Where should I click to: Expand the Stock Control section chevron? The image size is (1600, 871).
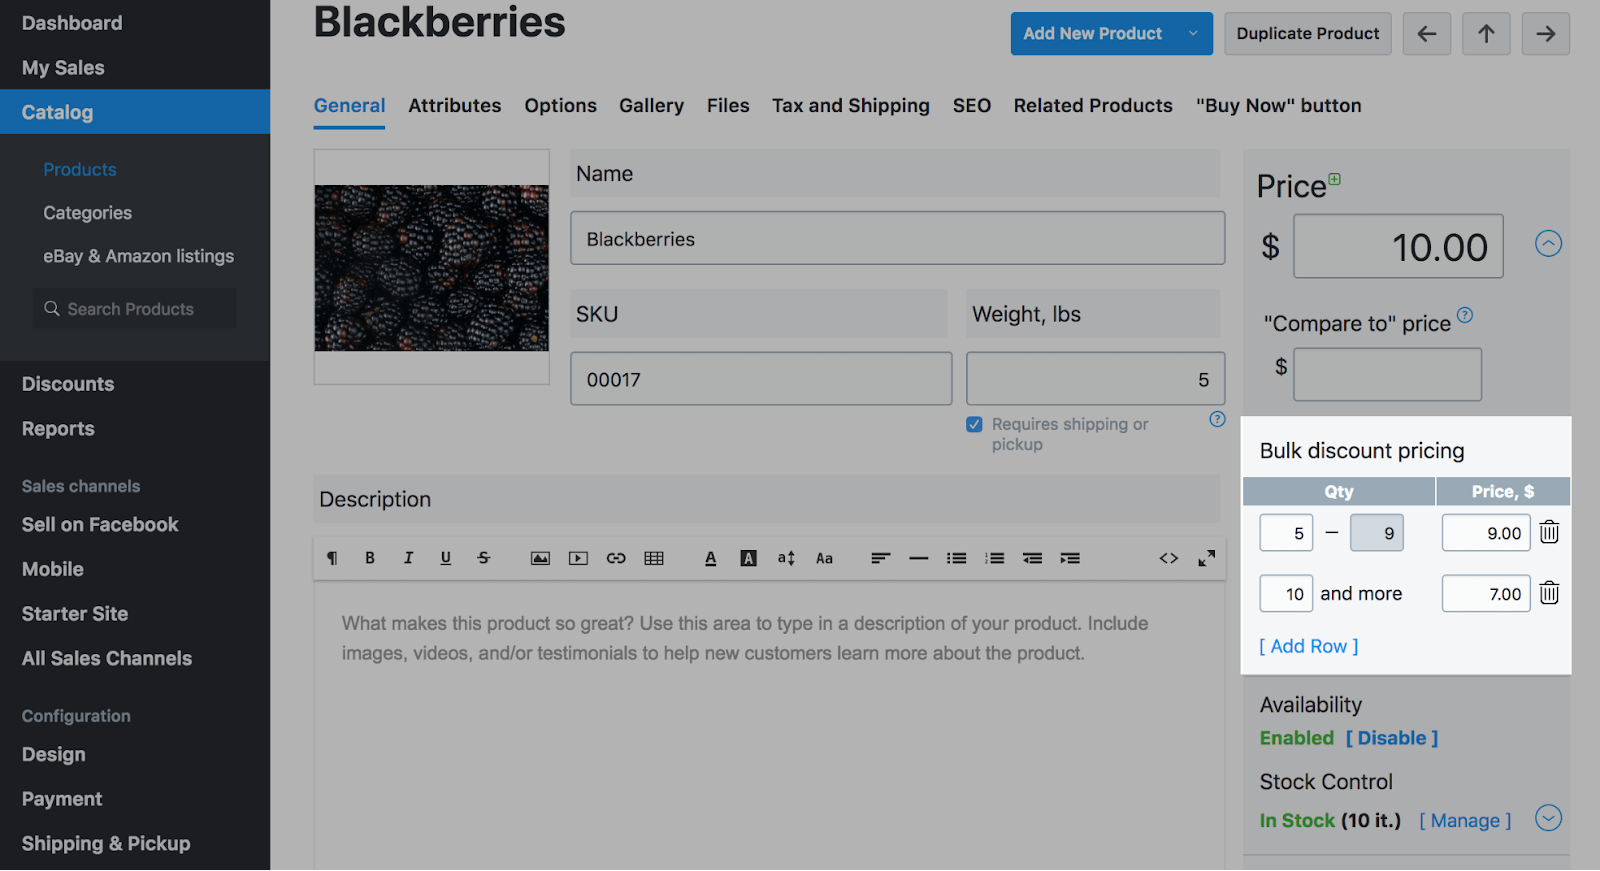click(1548, 818)
